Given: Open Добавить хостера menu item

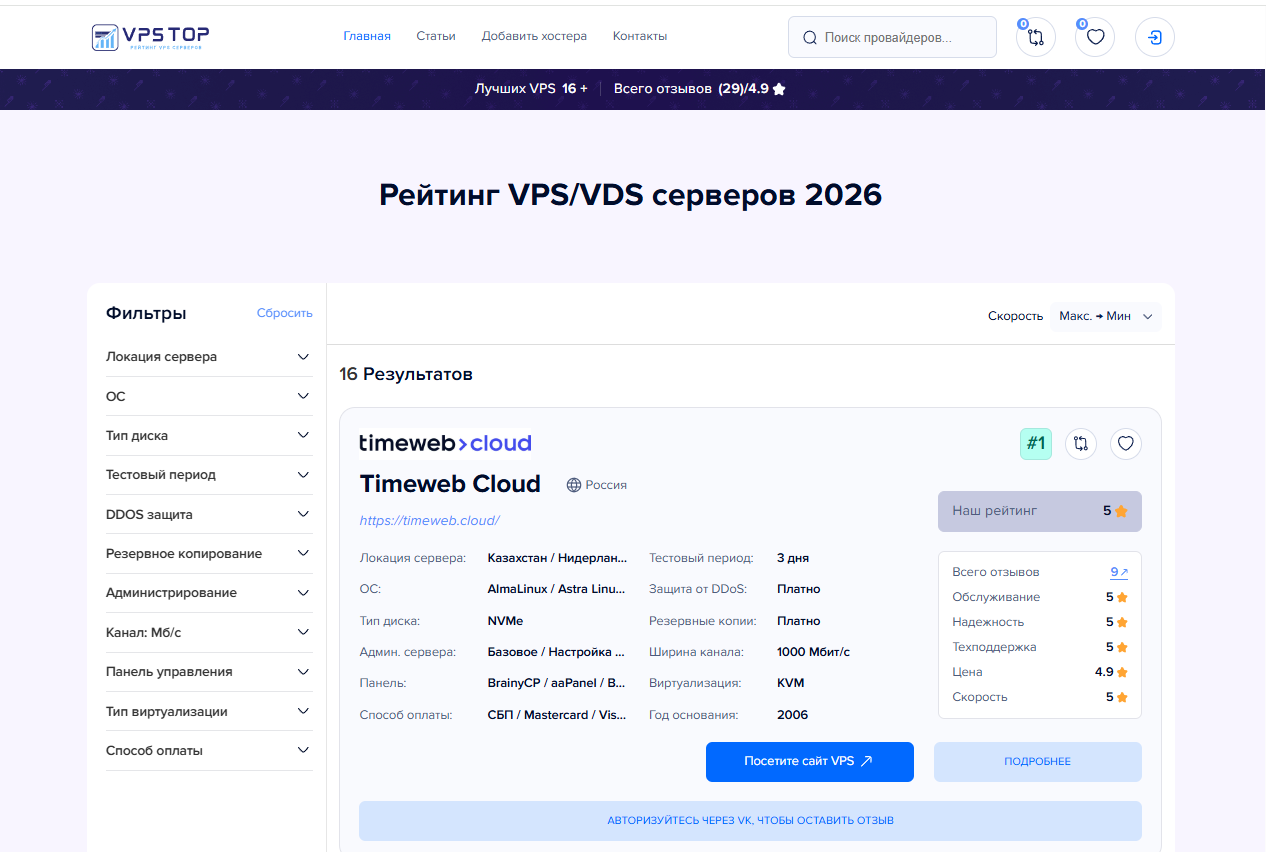Looking at the screenshot, I should (x=534, y=36).
